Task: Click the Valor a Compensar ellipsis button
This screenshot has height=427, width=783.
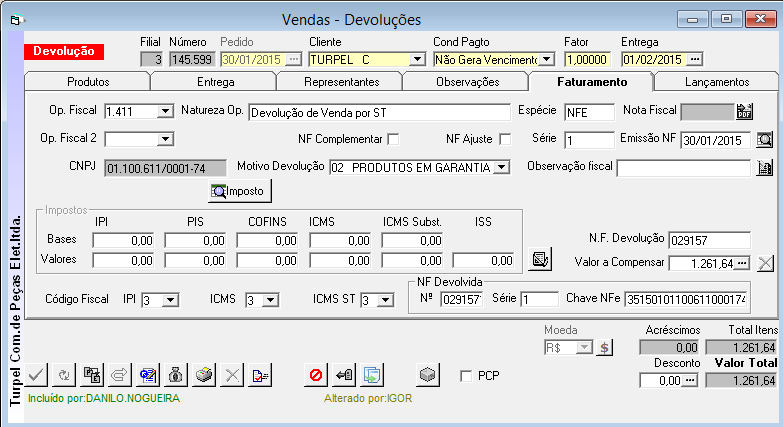Action: 741,264
